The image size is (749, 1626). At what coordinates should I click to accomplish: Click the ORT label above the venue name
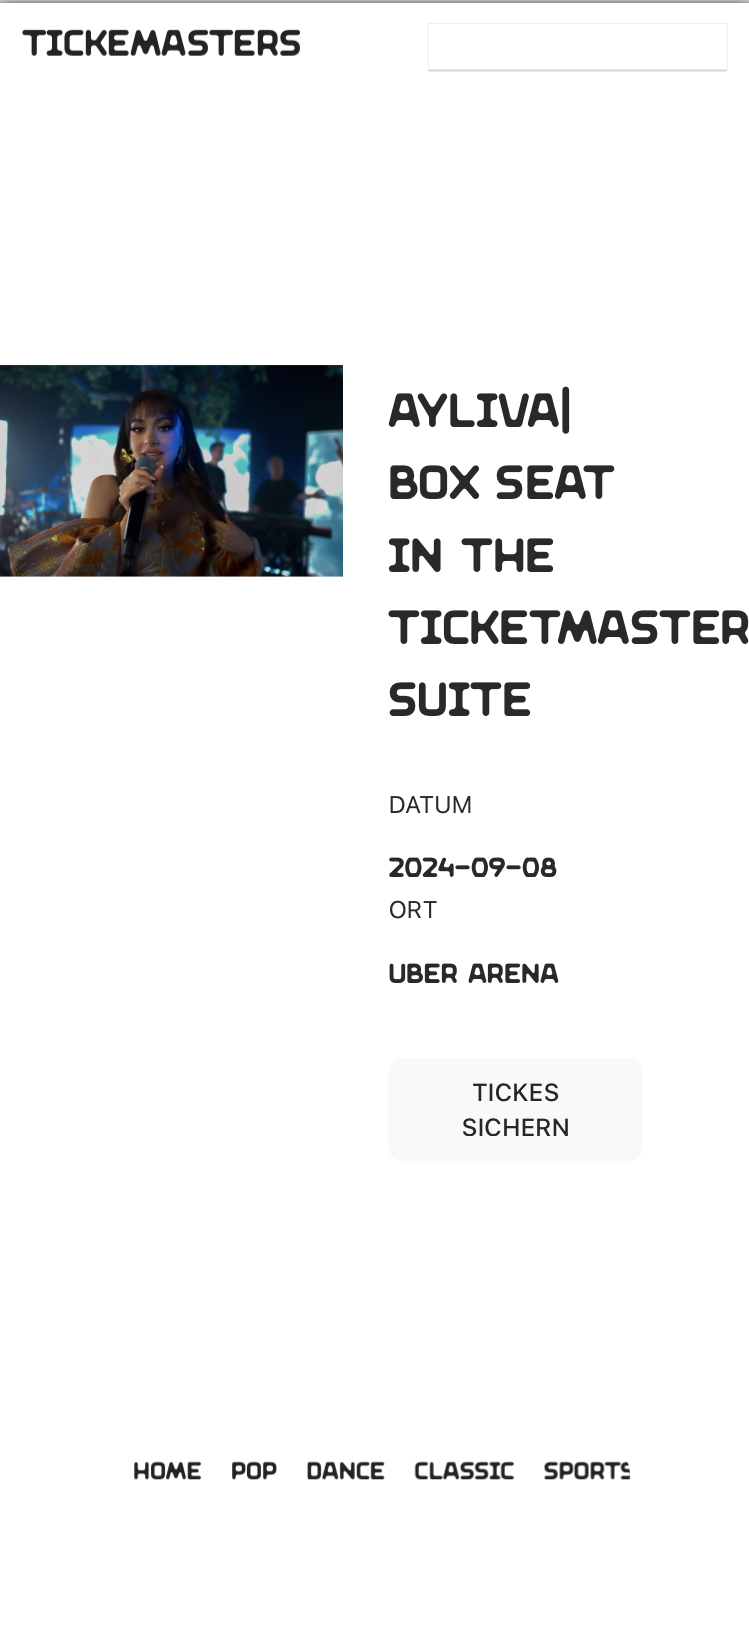(413, 909)
